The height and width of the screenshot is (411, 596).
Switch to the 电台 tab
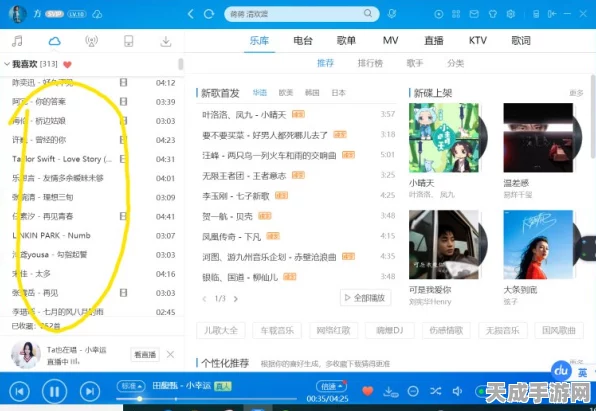[303, 40]
